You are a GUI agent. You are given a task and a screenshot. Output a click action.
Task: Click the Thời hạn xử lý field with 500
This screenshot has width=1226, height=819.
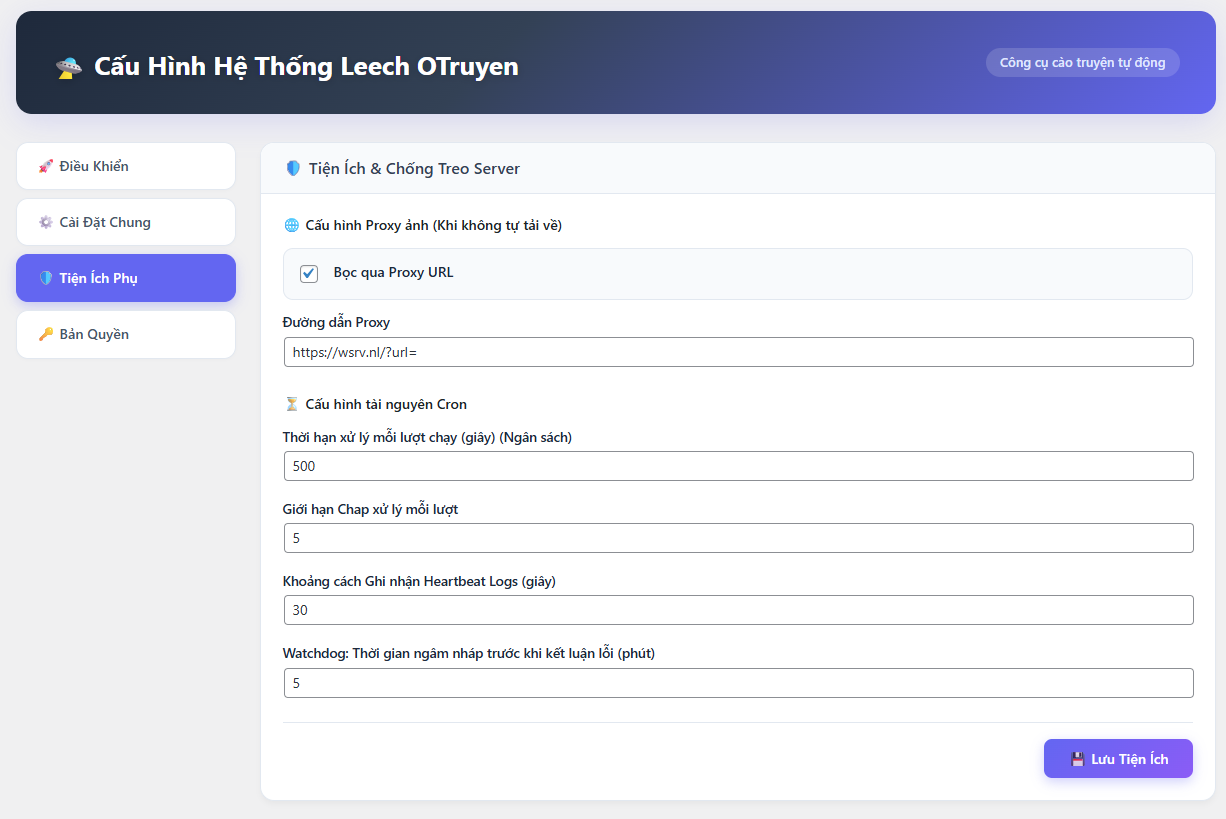pos(738,466)
